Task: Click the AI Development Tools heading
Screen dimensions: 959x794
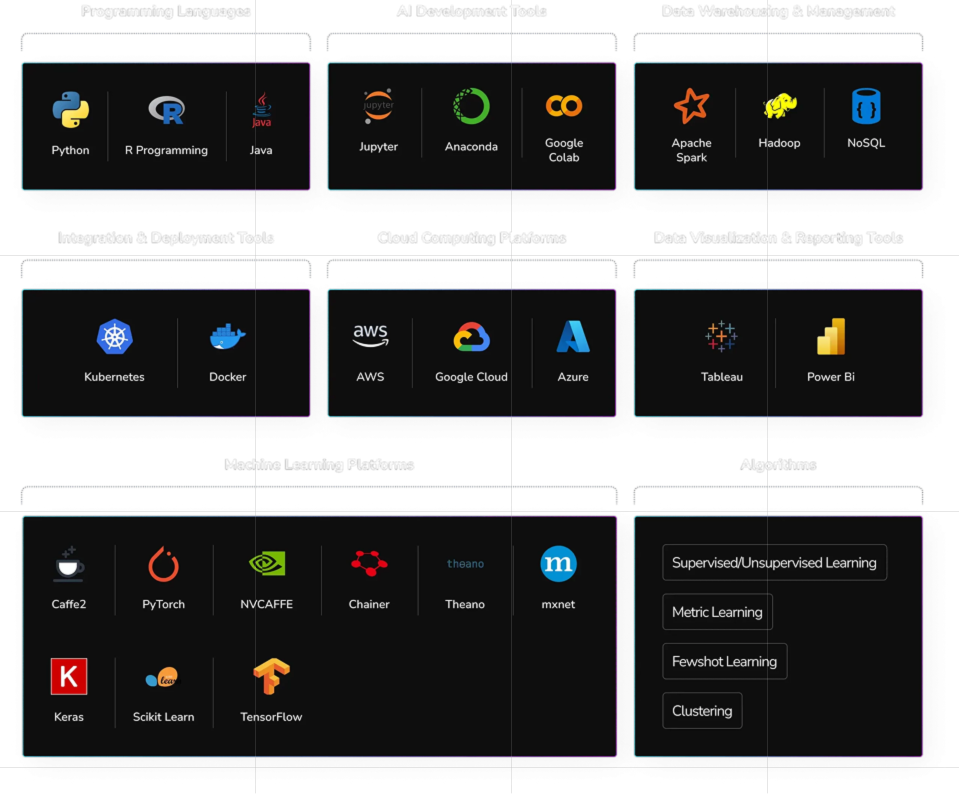Action: (x=471, y=11)
